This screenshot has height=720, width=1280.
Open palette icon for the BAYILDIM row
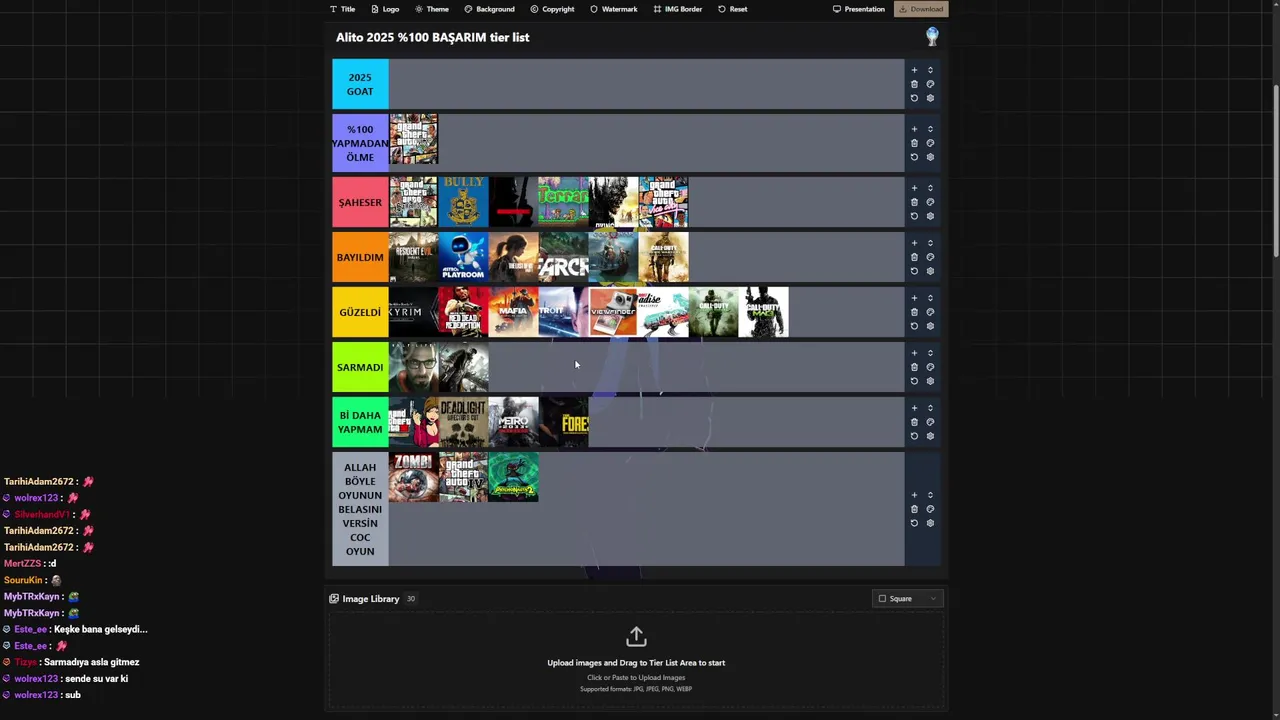tap(930, 257)
